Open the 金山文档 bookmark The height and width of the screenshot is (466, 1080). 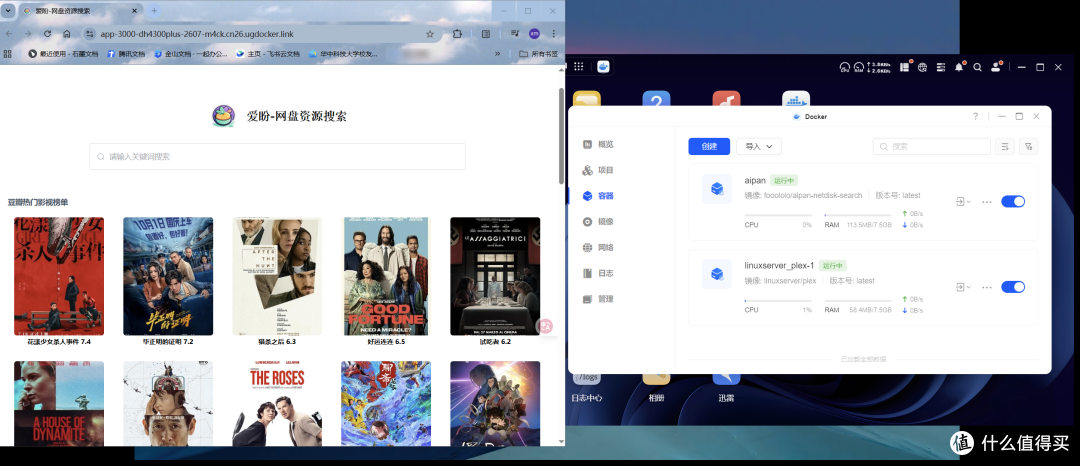click(191, 54)
